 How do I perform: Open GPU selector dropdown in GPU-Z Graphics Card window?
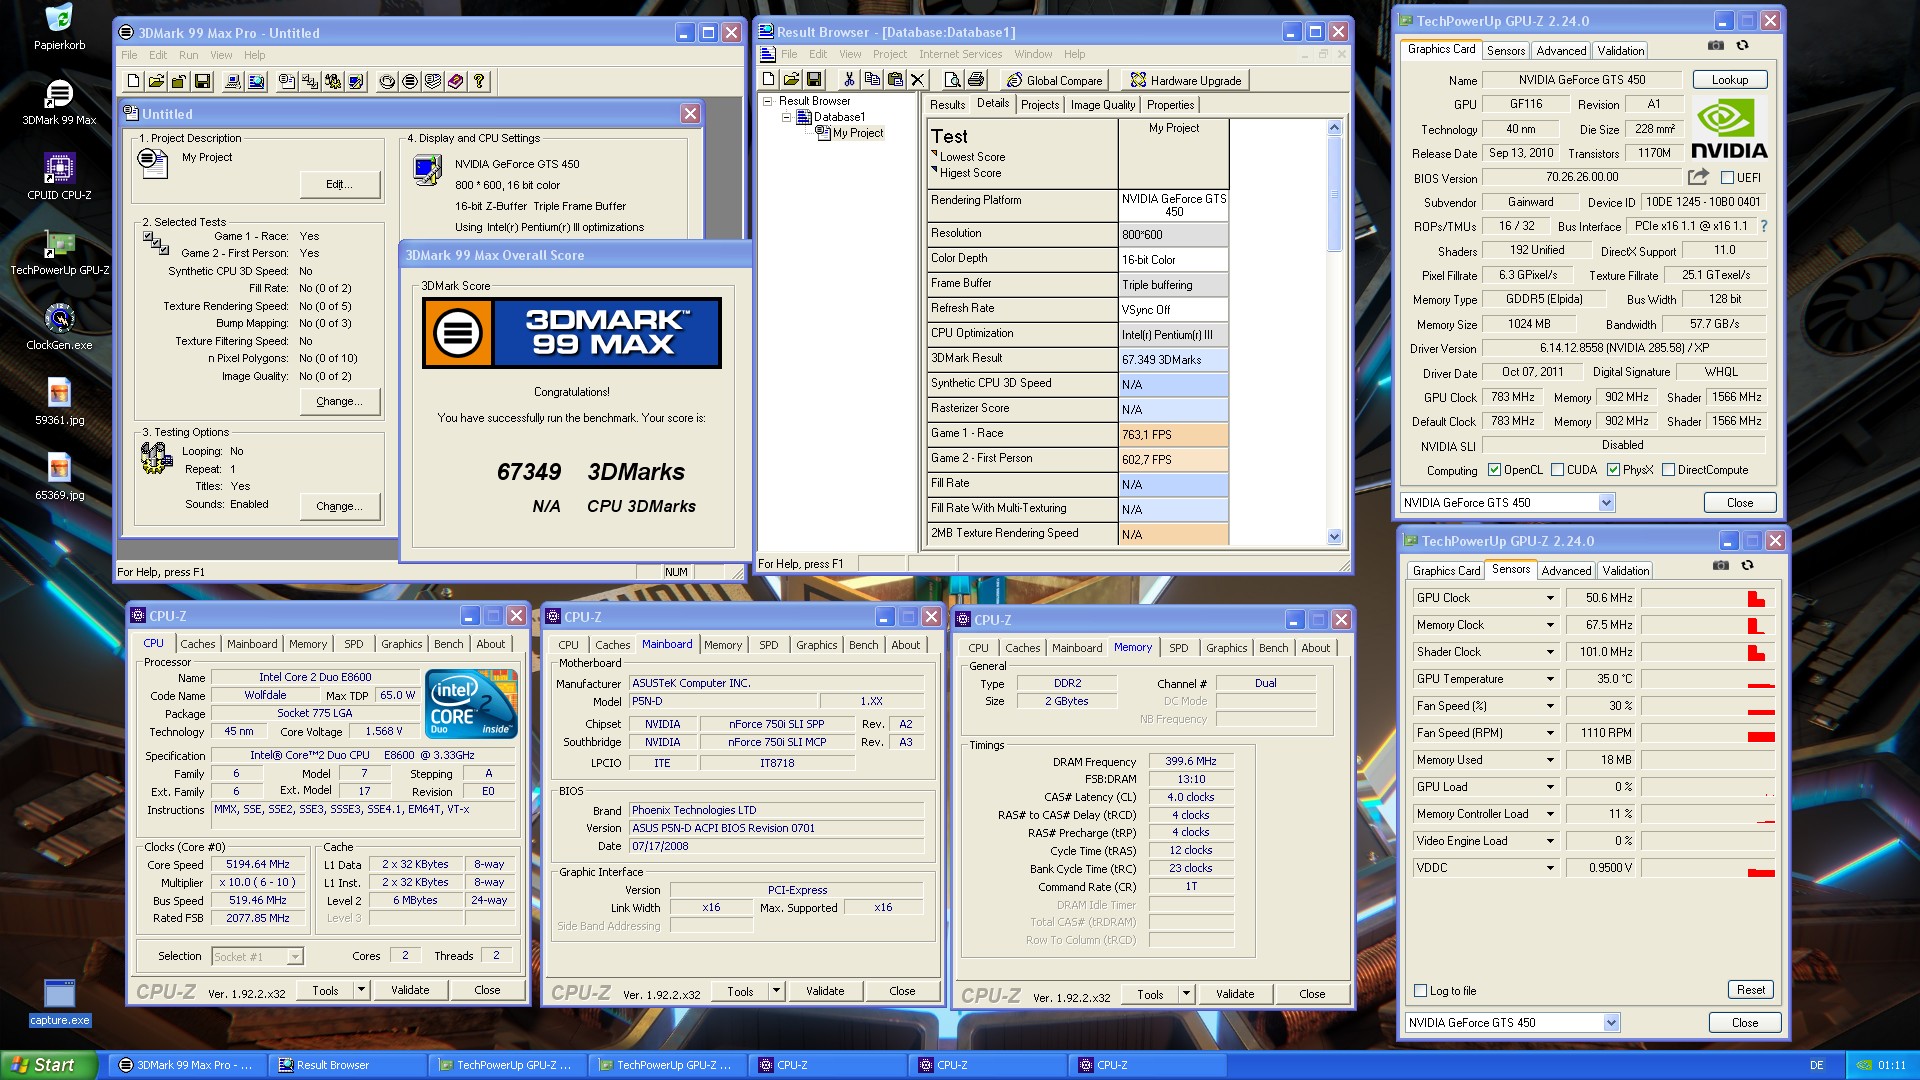point(1606,503)
